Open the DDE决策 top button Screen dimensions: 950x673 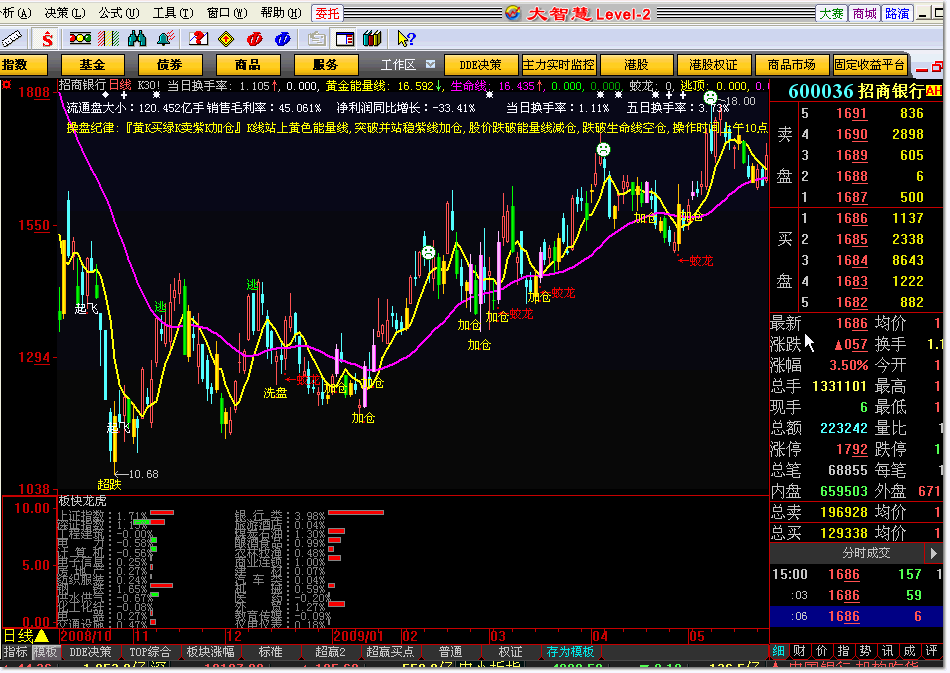click(480, 65)
